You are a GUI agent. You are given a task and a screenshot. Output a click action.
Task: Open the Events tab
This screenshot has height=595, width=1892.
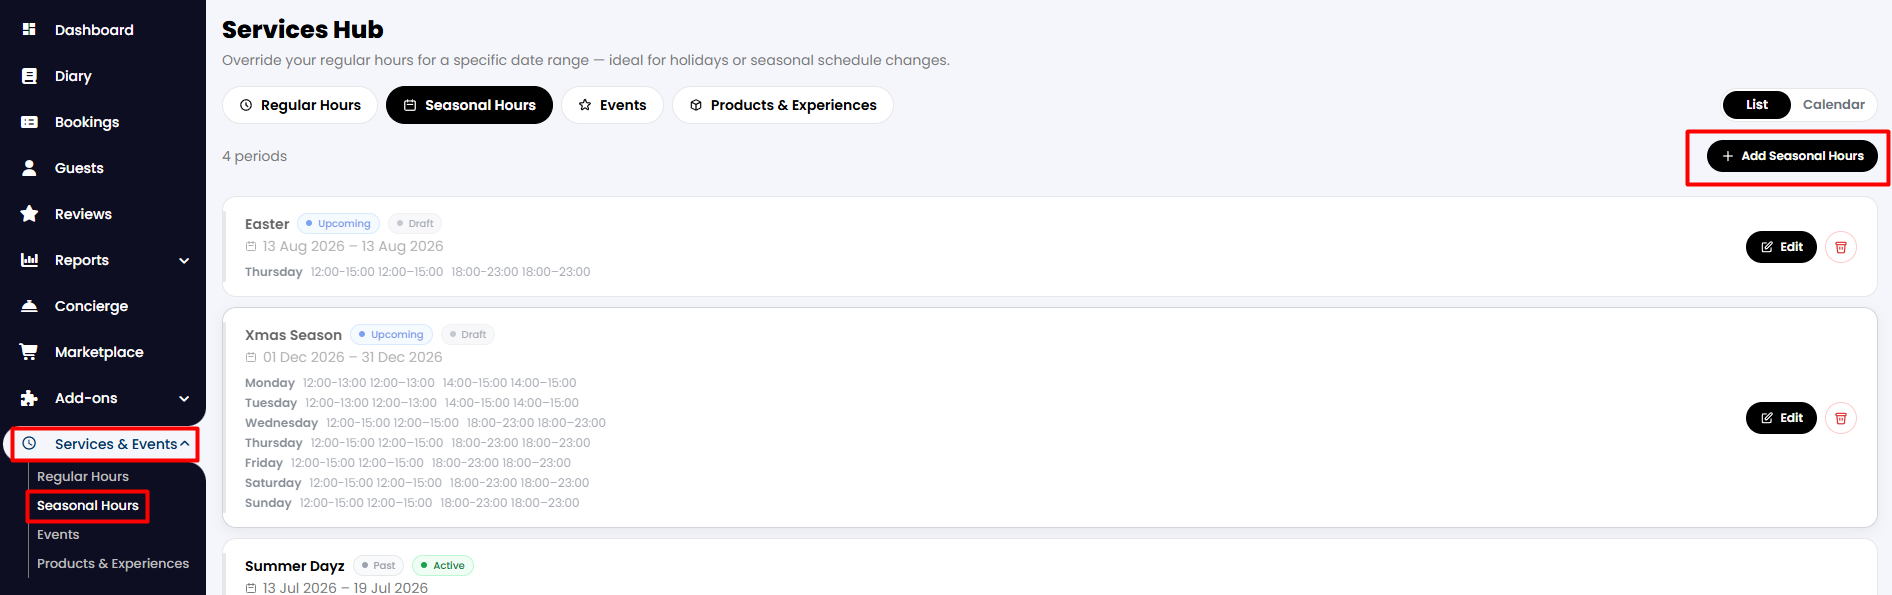(x=612, y=105)
